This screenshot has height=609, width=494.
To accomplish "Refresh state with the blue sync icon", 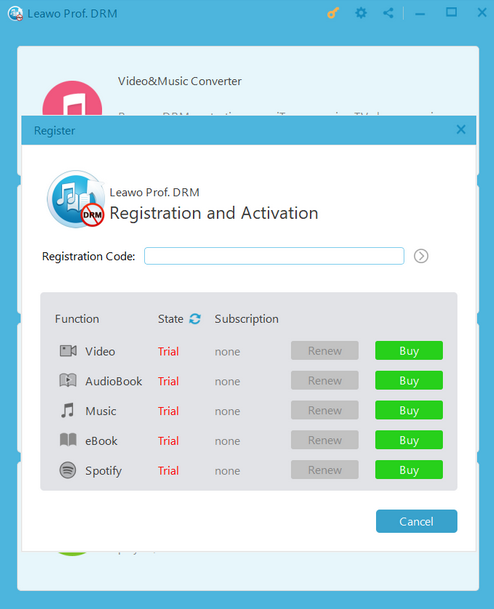I will click(195, 319).
